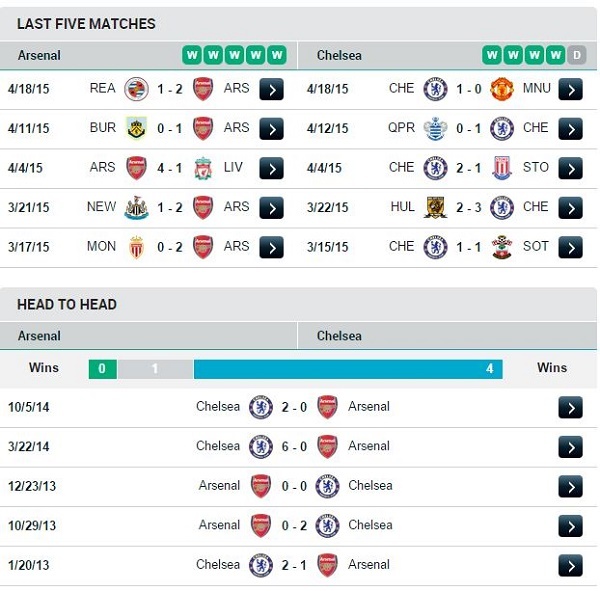Click the Newcastle club crest
The image size is (600, 591).
(136, 207)
